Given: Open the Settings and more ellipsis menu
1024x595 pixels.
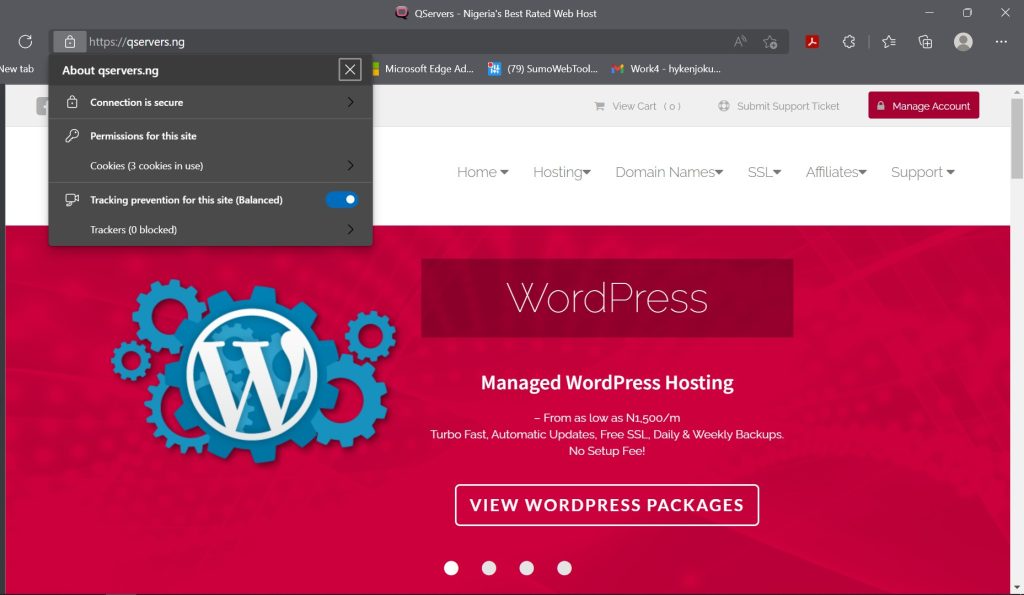Looking at the screenshot, I should click(x=1001, y=42).
